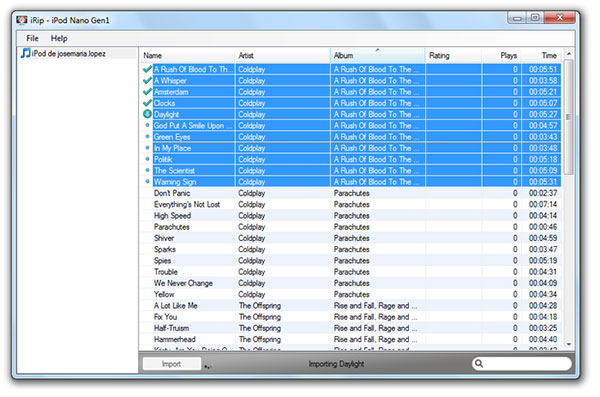Sort tracks by Time column header
Image resolution: width=600 pixels, height=397 pixels.
[541, 56]
